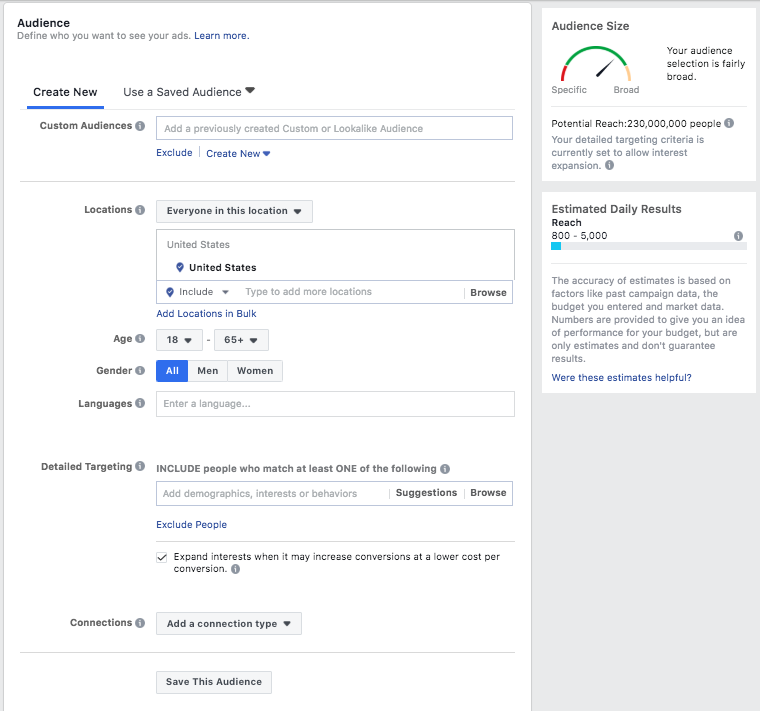Click Exclude People link
760x711 pixels.
[191, 524]
